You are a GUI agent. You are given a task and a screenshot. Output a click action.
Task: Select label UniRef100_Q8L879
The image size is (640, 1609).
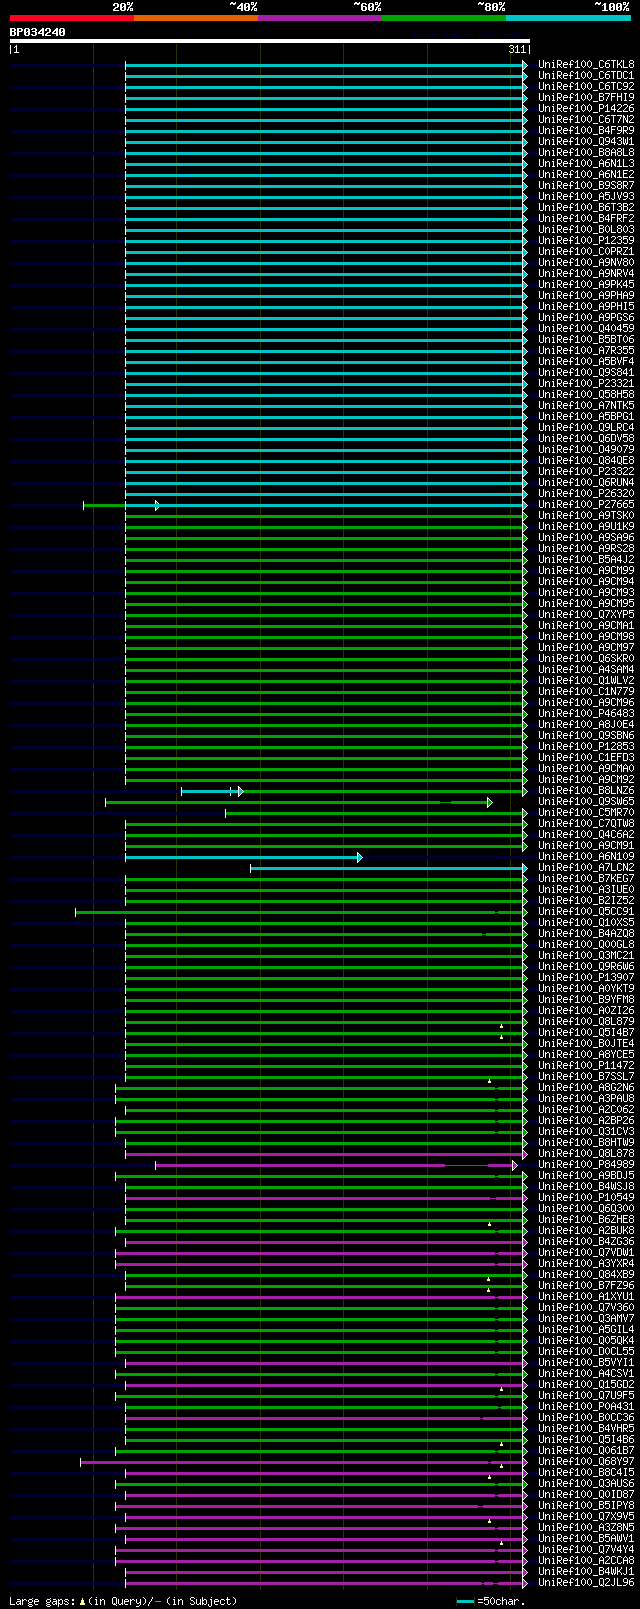tap(586, 1021)
